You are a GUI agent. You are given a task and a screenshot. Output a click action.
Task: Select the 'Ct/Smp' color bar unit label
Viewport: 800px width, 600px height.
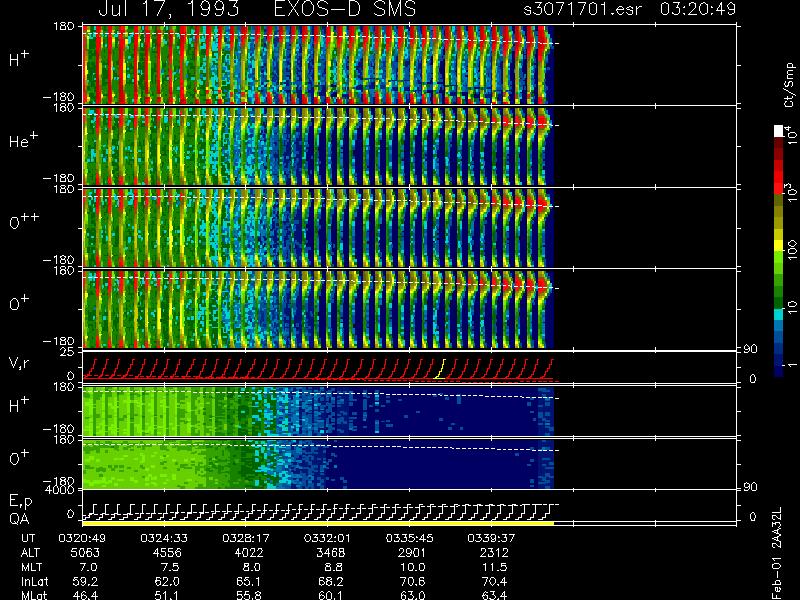(789, 85)
